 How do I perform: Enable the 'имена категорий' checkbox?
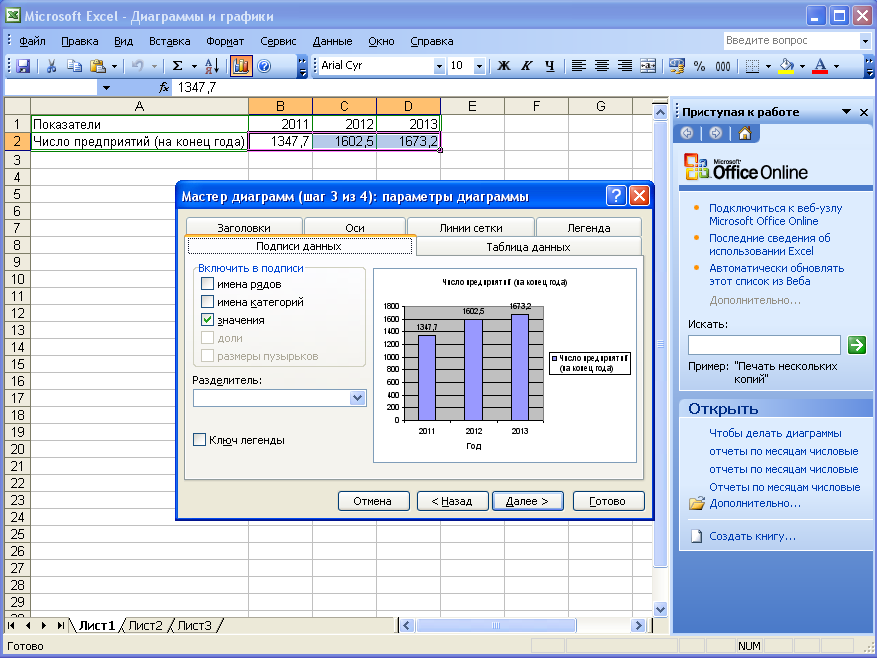click(208, 302)
